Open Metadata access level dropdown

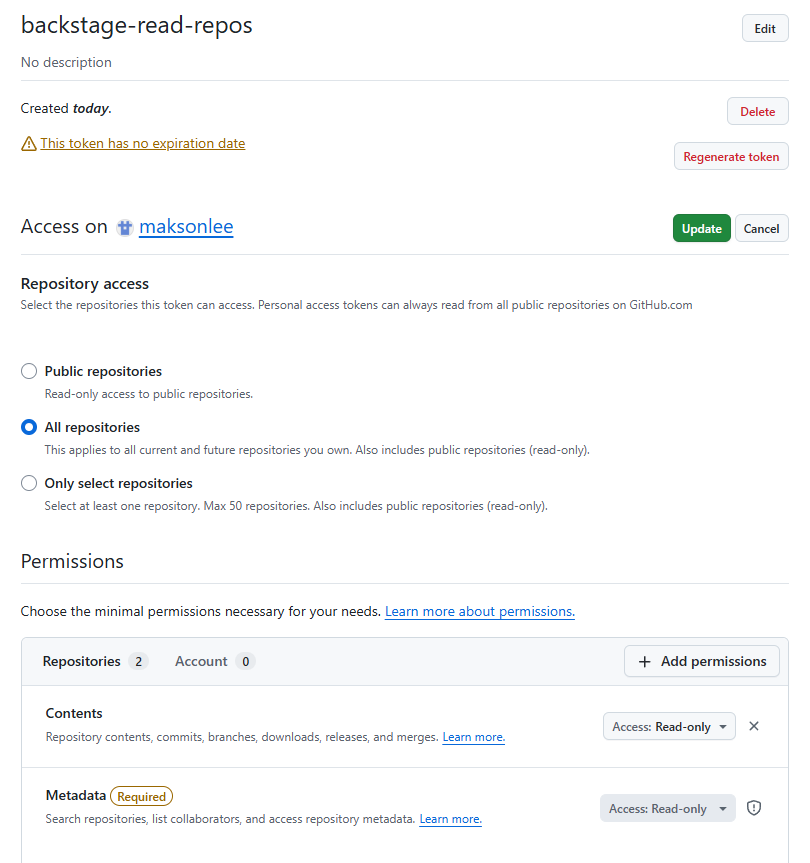[667, 809]
